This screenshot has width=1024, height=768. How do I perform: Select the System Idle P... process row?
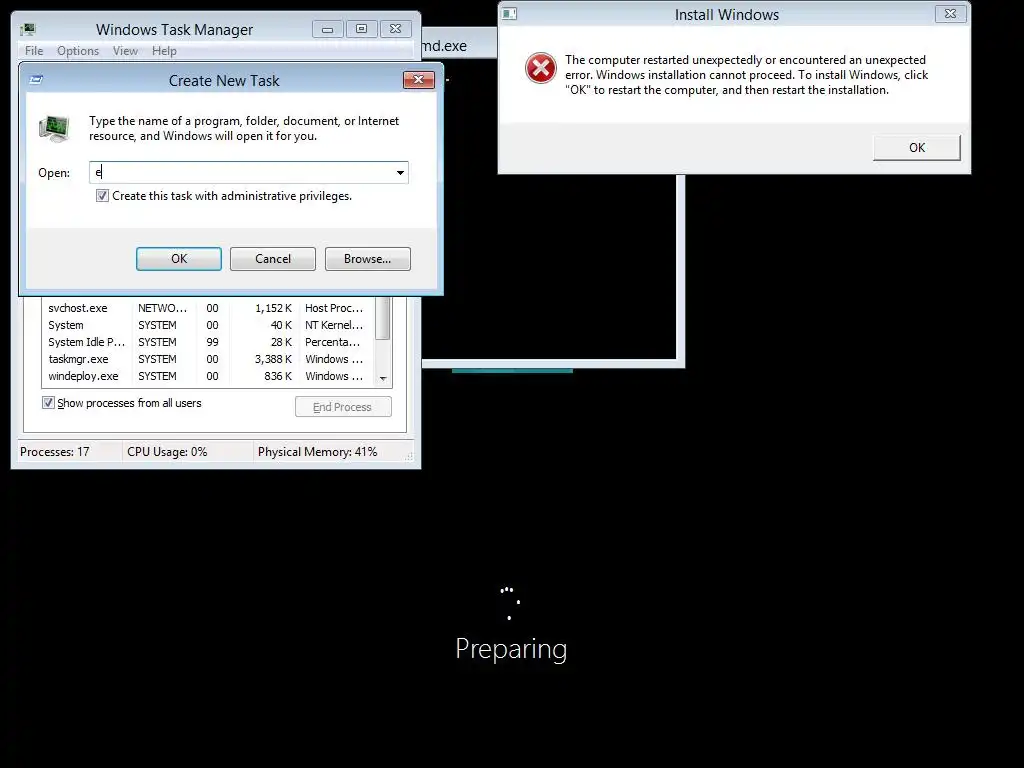pyautogui.click(x=208, y=342)
